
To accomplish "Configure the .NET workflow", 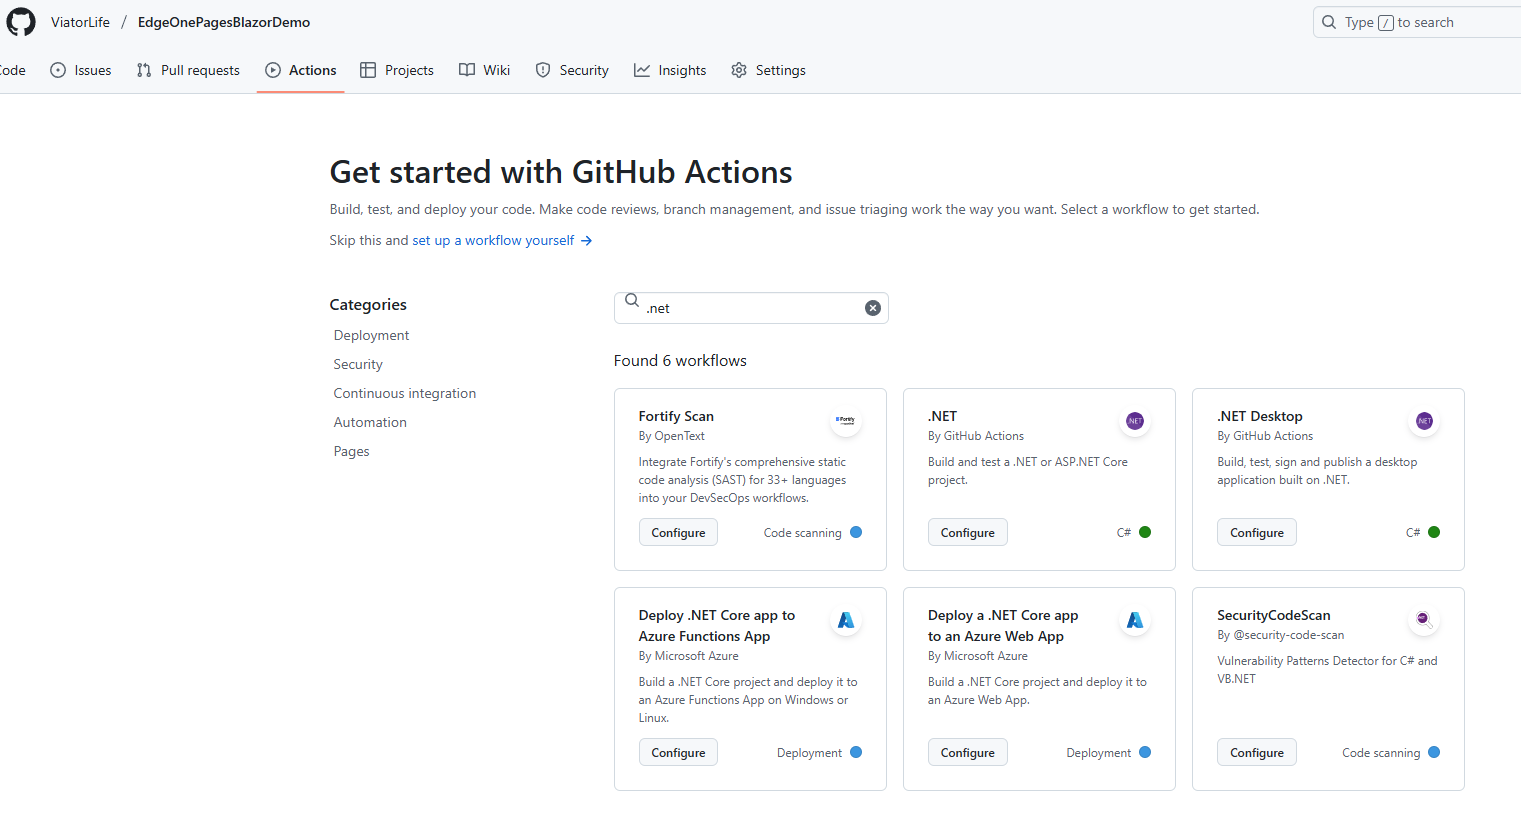I will click(x=967, y=533).
